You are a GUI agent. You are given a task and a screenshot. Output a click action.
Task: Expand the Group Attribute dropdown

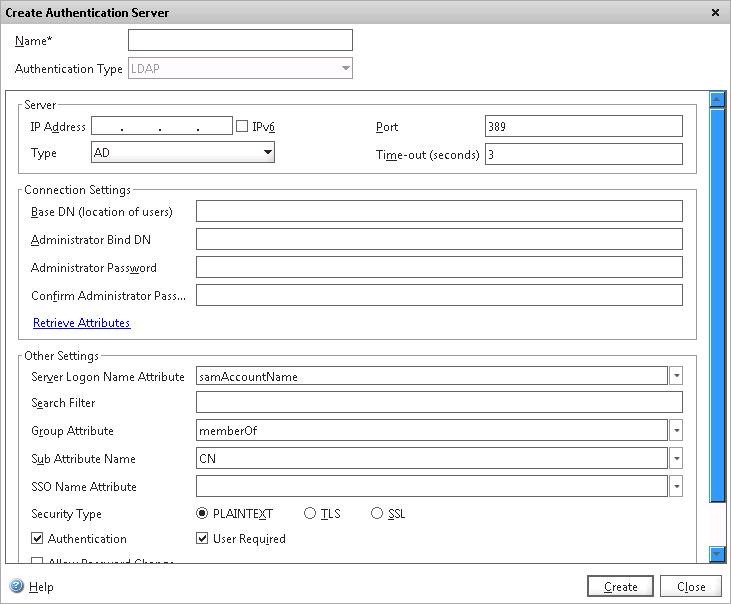coord(676,431)
